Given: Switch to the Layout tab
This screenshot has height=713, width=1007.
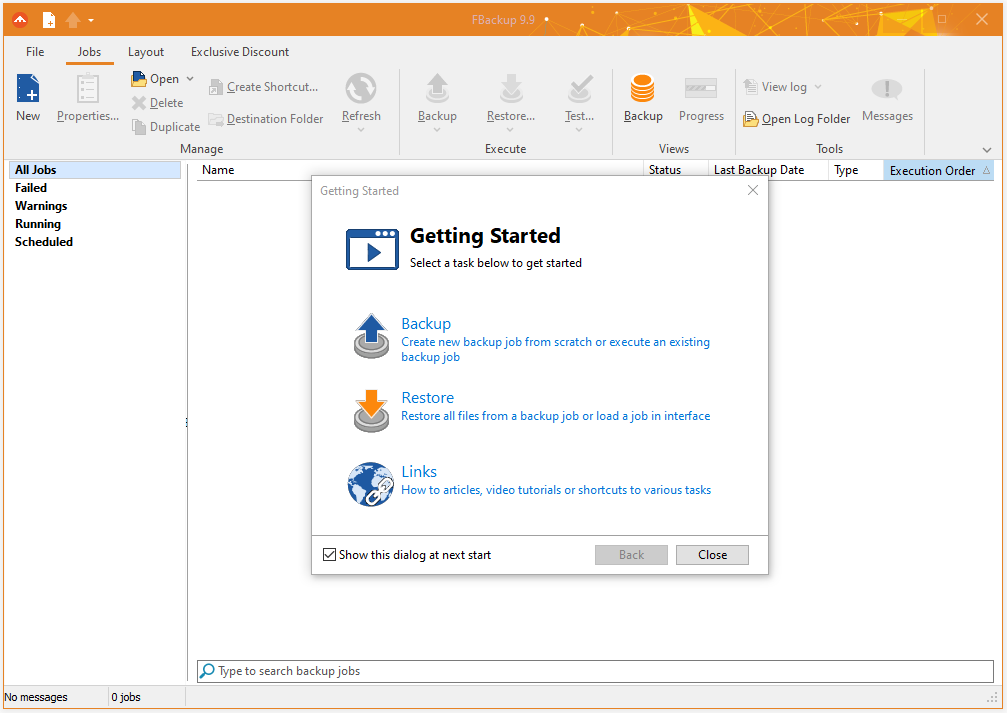Looking at the screenshot, I should point(146,52).
